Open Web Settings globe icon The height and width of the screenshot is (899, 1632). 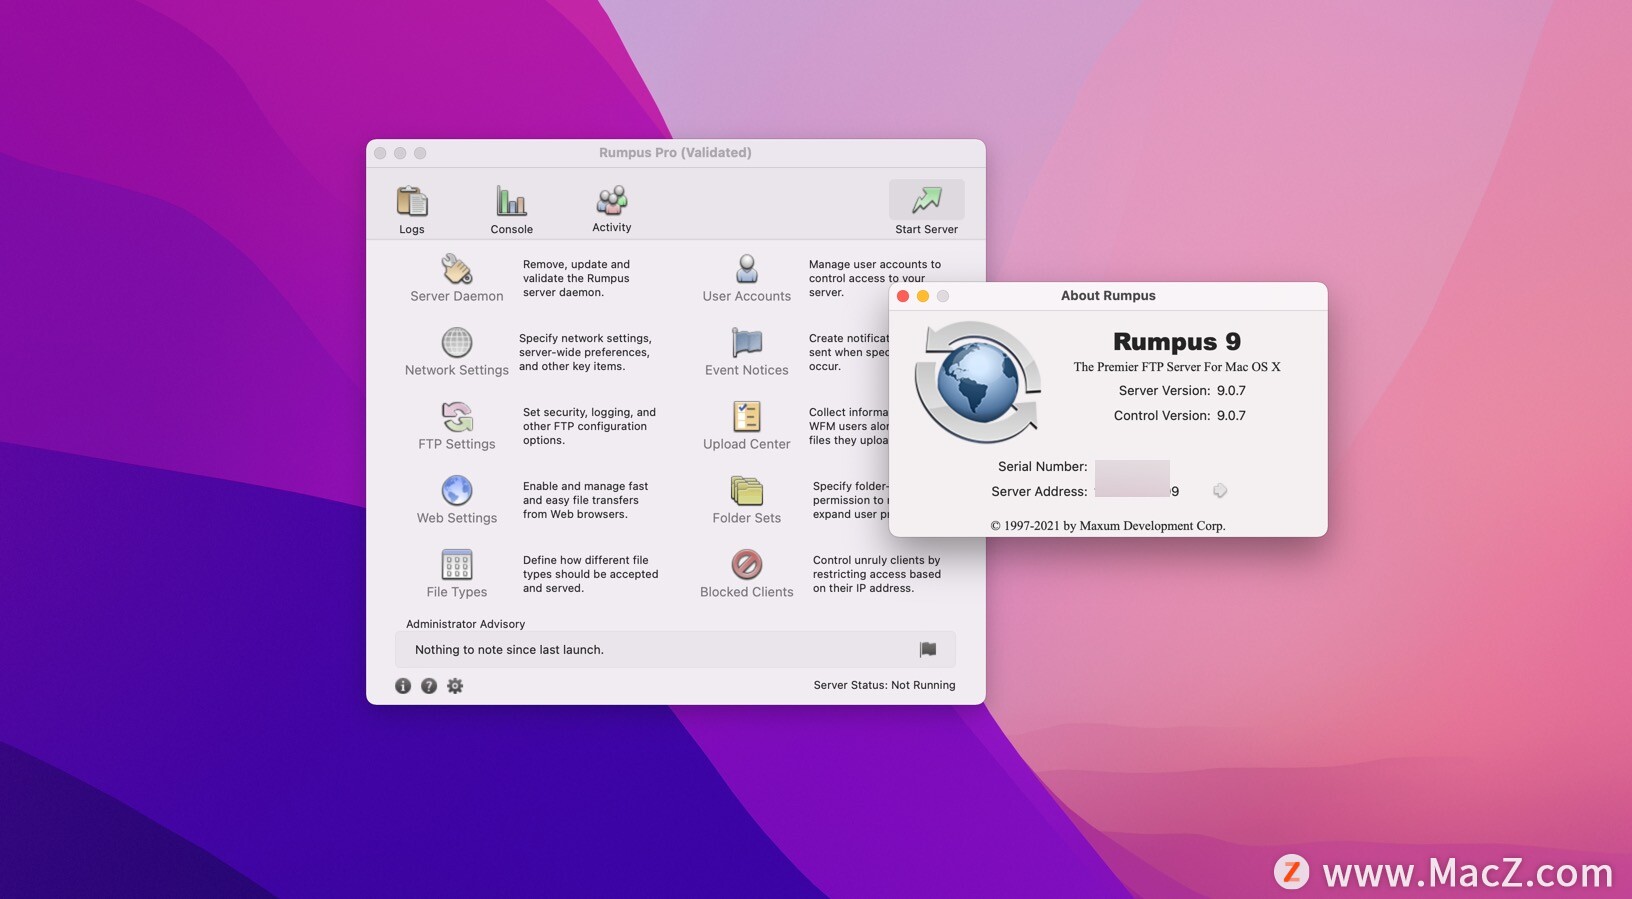[457, 490]
